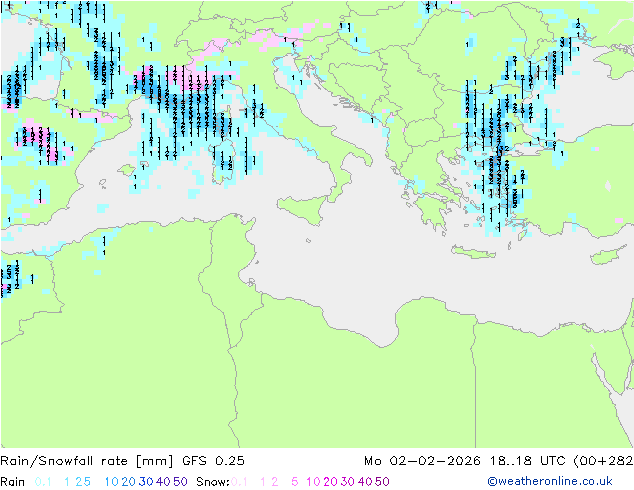Click the "18..18 UTC" time label
The image size is (634, 490).
(528, 461)
